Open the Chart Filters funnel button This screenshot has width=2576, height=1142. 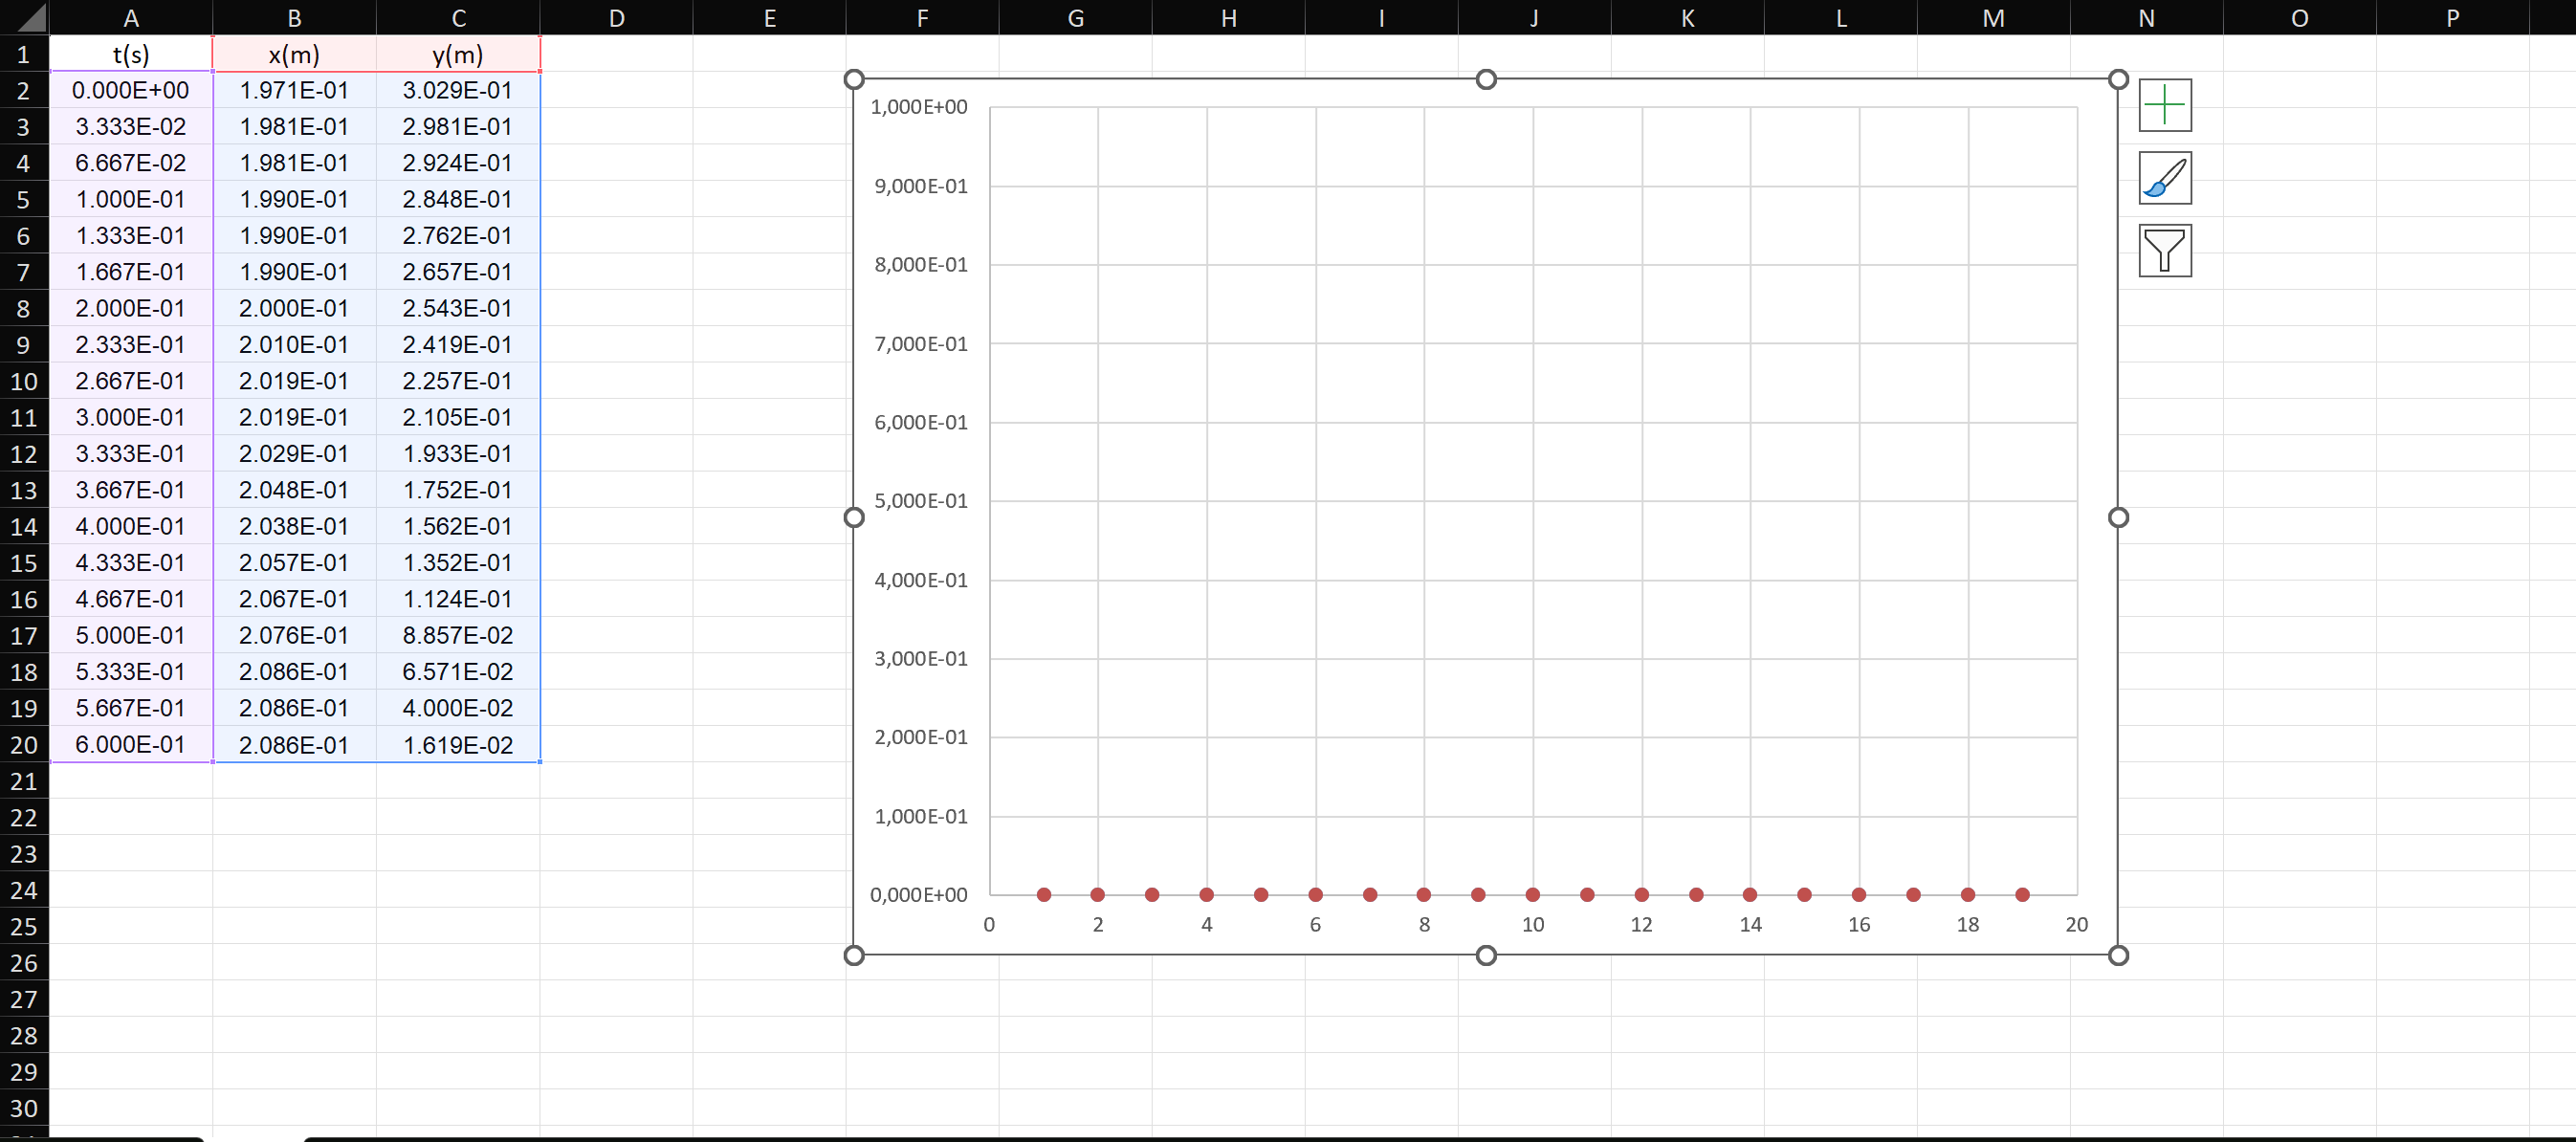[x=2164, y=250]
